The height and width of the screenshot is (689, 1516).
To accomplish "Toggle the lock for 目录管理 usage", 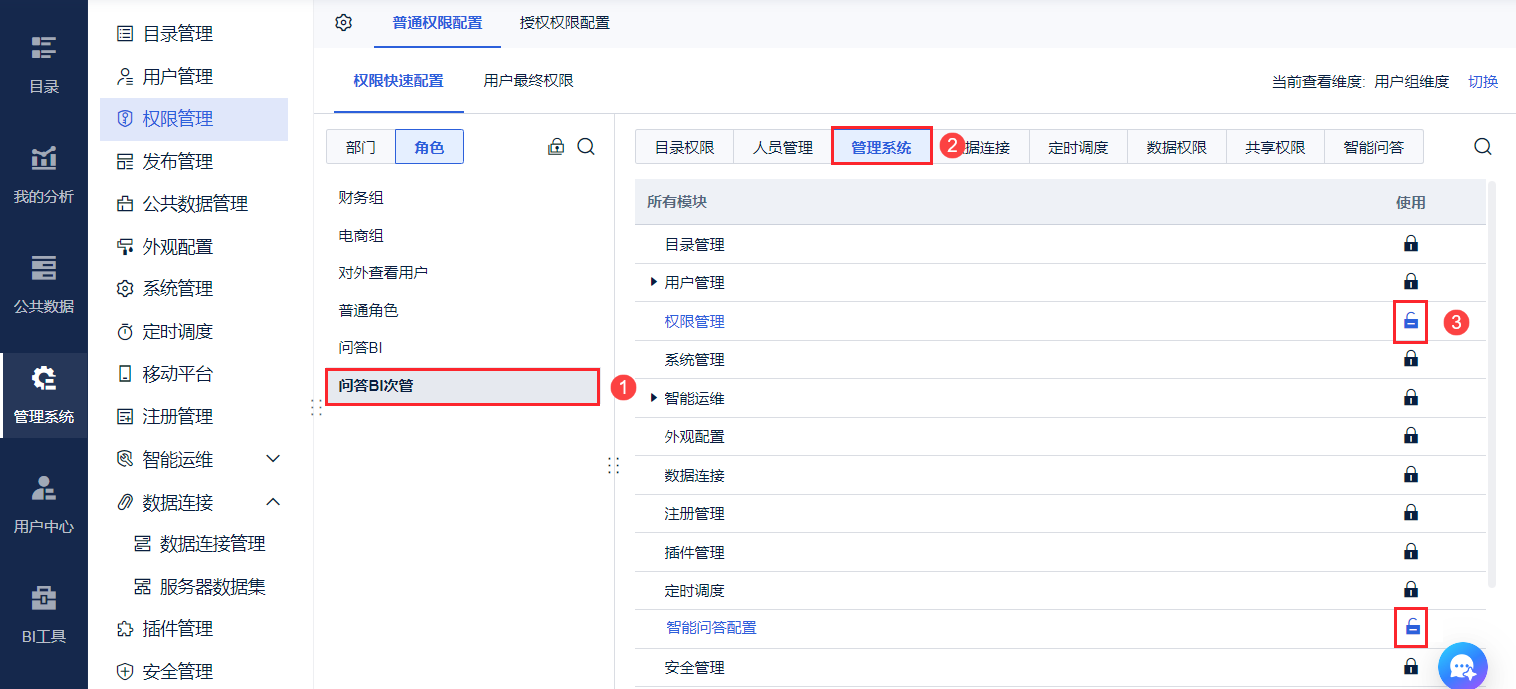I will pyautogui.click(x=1411, y=243).
